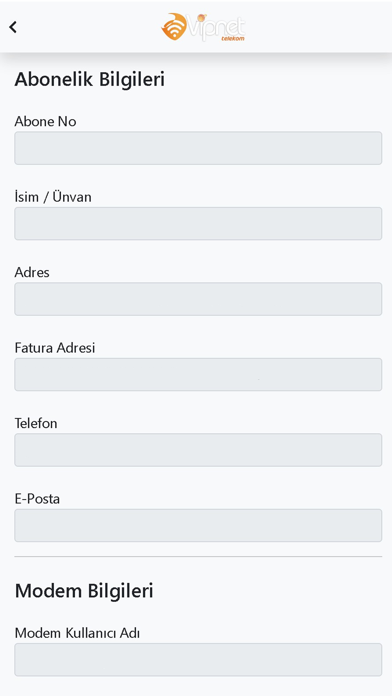Image resolution: width=392 pixels, height=696 pixels.
Task: Click the Modem Kullanıcı Adı label
Action: [x=77, y=633]
